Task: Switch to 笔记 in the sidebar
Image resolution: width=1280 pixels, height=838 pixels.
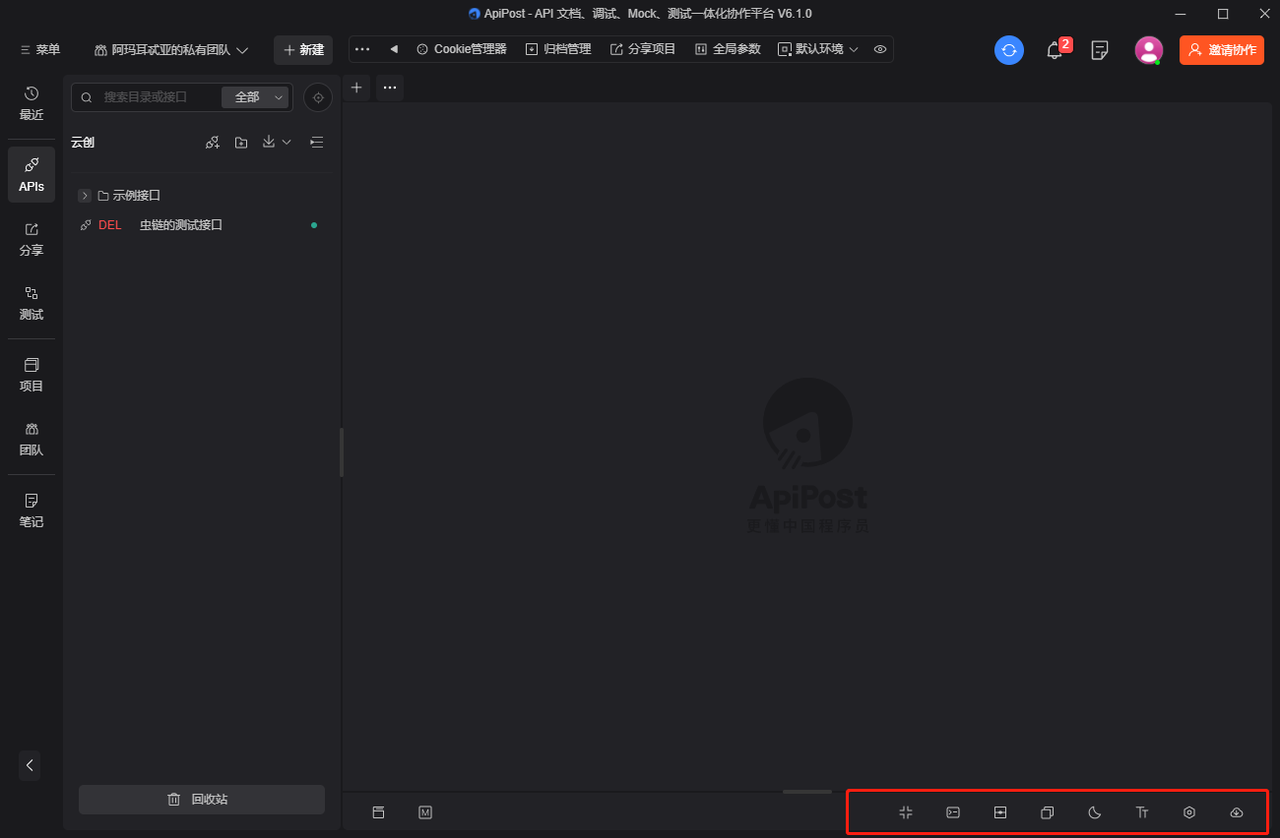Action: (x=31, y=511)
